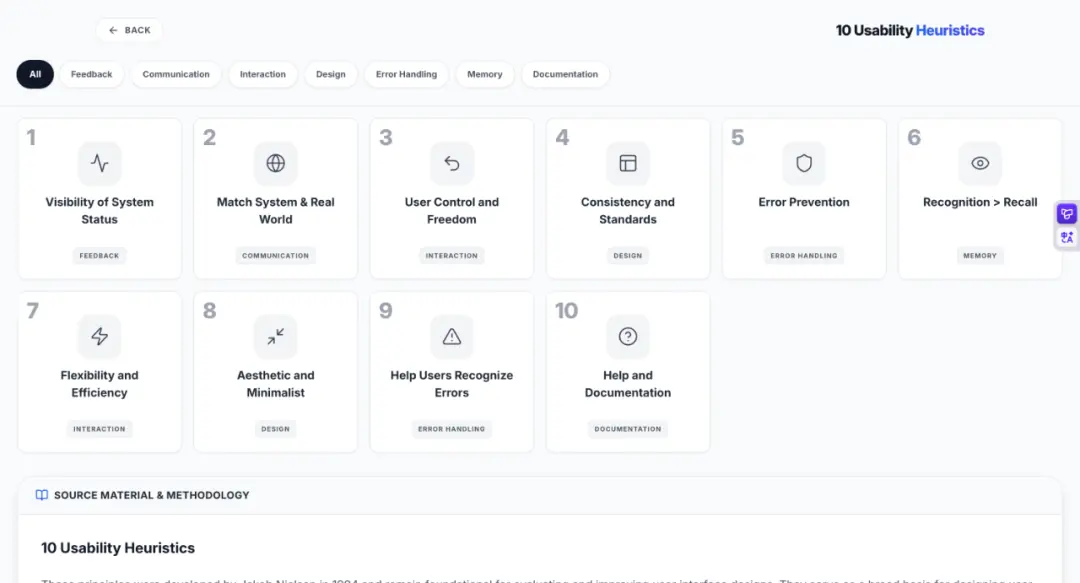Select the Memory filter tab

(x=485, y=74)
